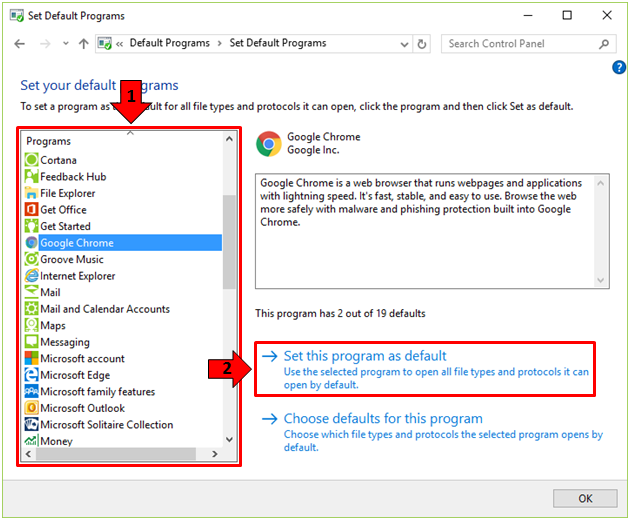This screenshot has height=519, width=630.
Task: Select the Groove Music icon
Action: [x=32, y=259]
